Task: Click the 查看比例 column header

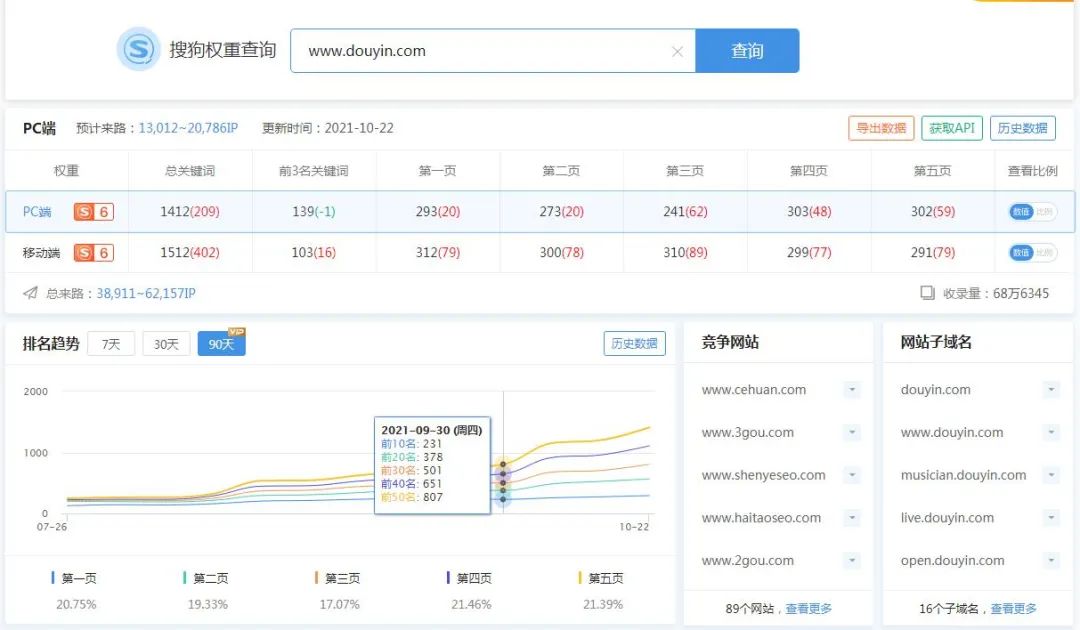Action: click(1032, 171)
